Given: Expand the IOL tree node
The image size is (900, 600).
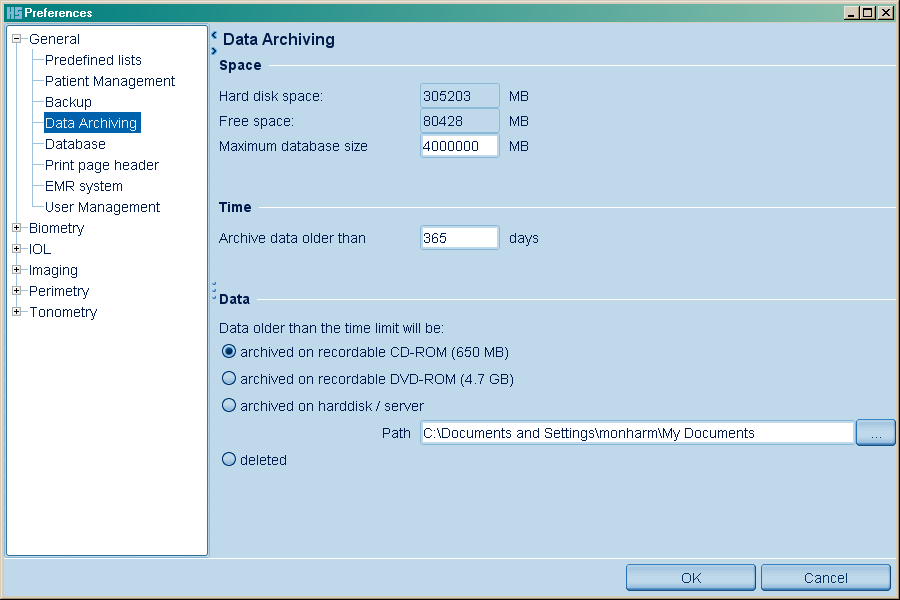Looking at the screenshot, I should pos(17,249).
